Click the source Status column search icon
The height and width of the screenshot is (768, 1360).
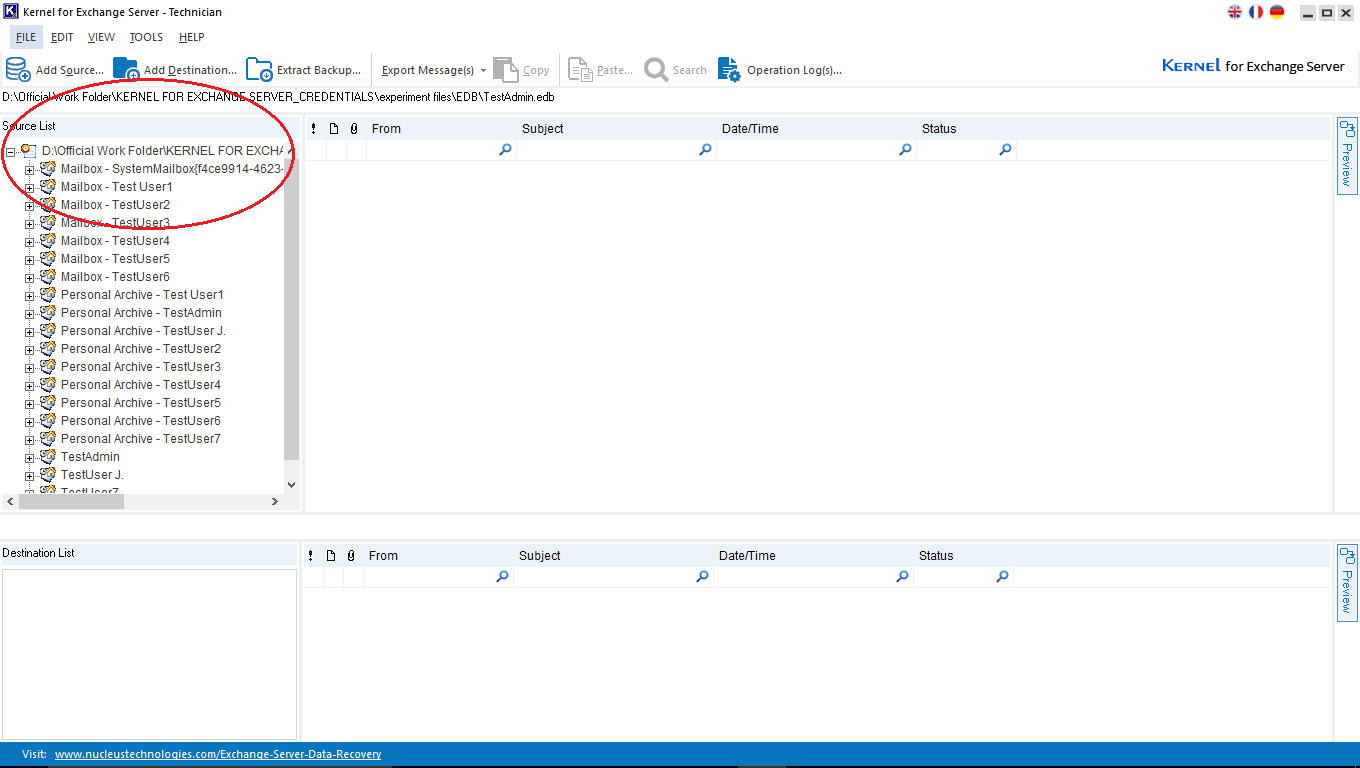pos(1005,150)
